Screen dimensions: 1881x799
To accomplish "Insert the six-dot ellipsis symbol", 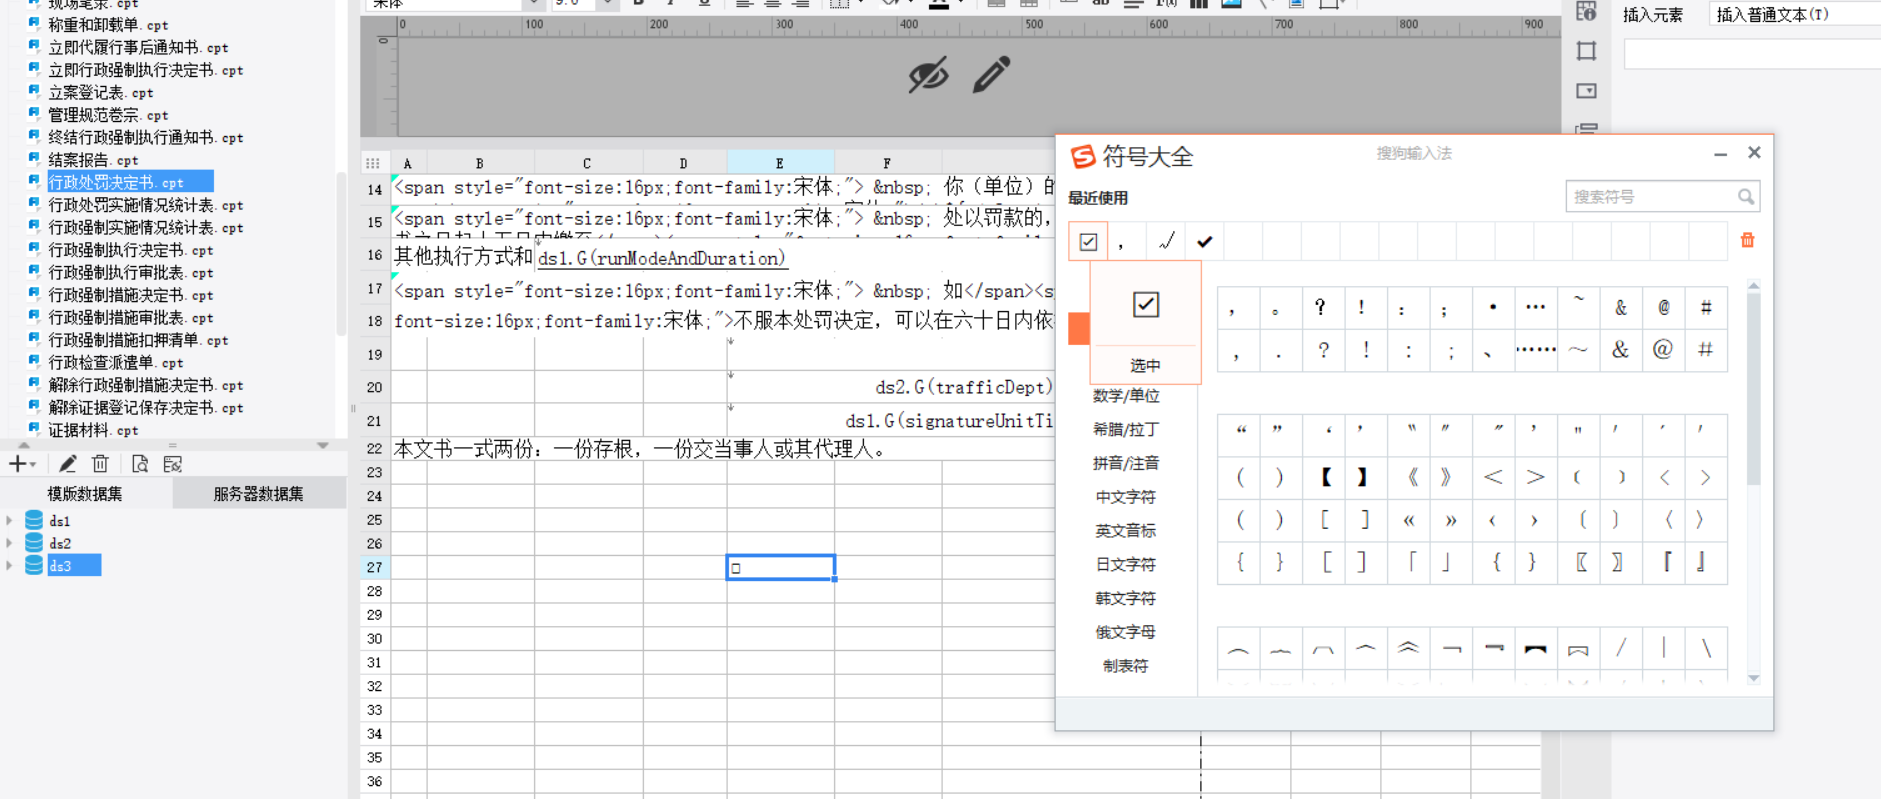I will click(1535, 350).
